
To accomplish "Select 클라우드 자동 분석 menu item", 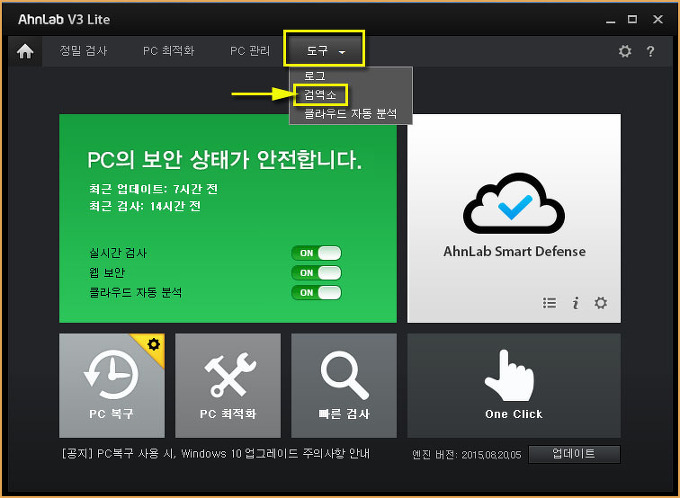I will coord(350,114).
